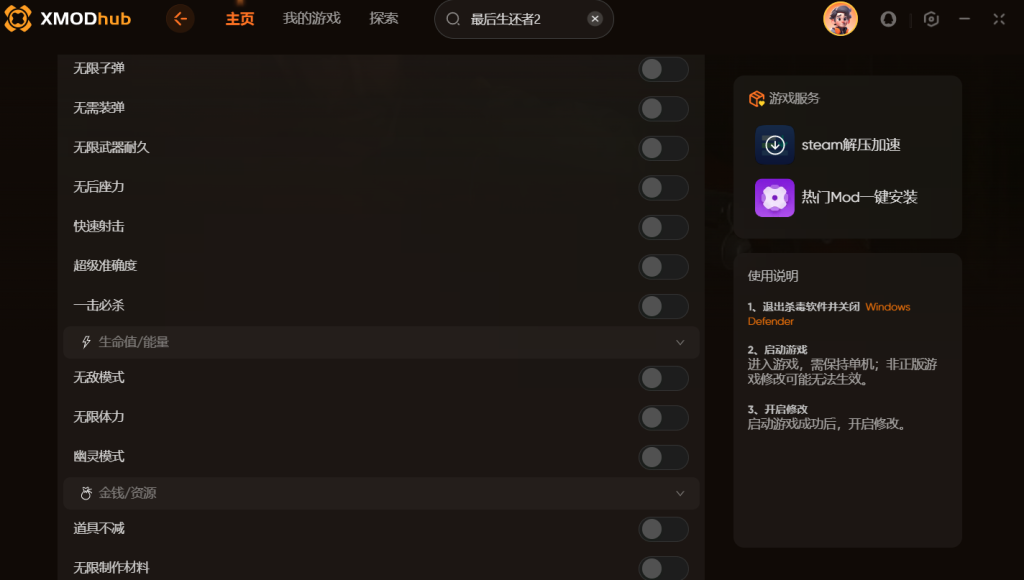Turn on 无限体力 switch
The height and width of the screenshot is (580, 1024).
(663, 418)
